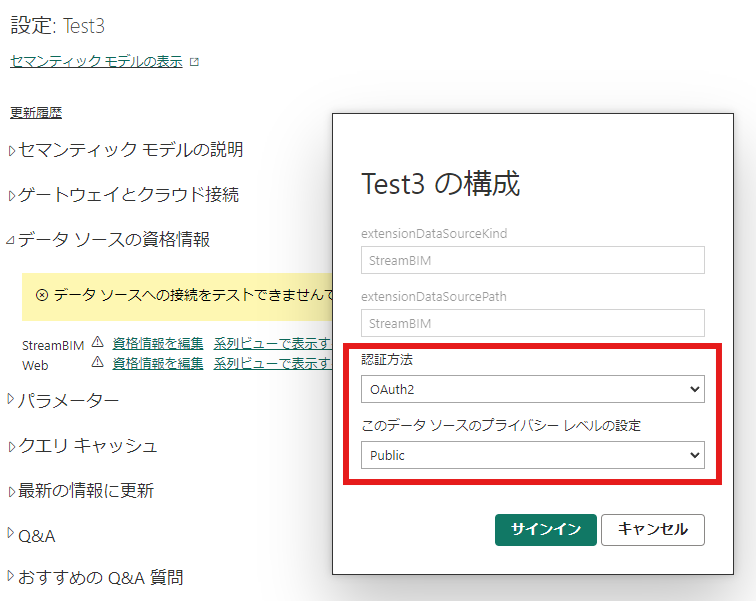Expand おすすめの Q&A 質問 section
756x601 pixels.
96,577
